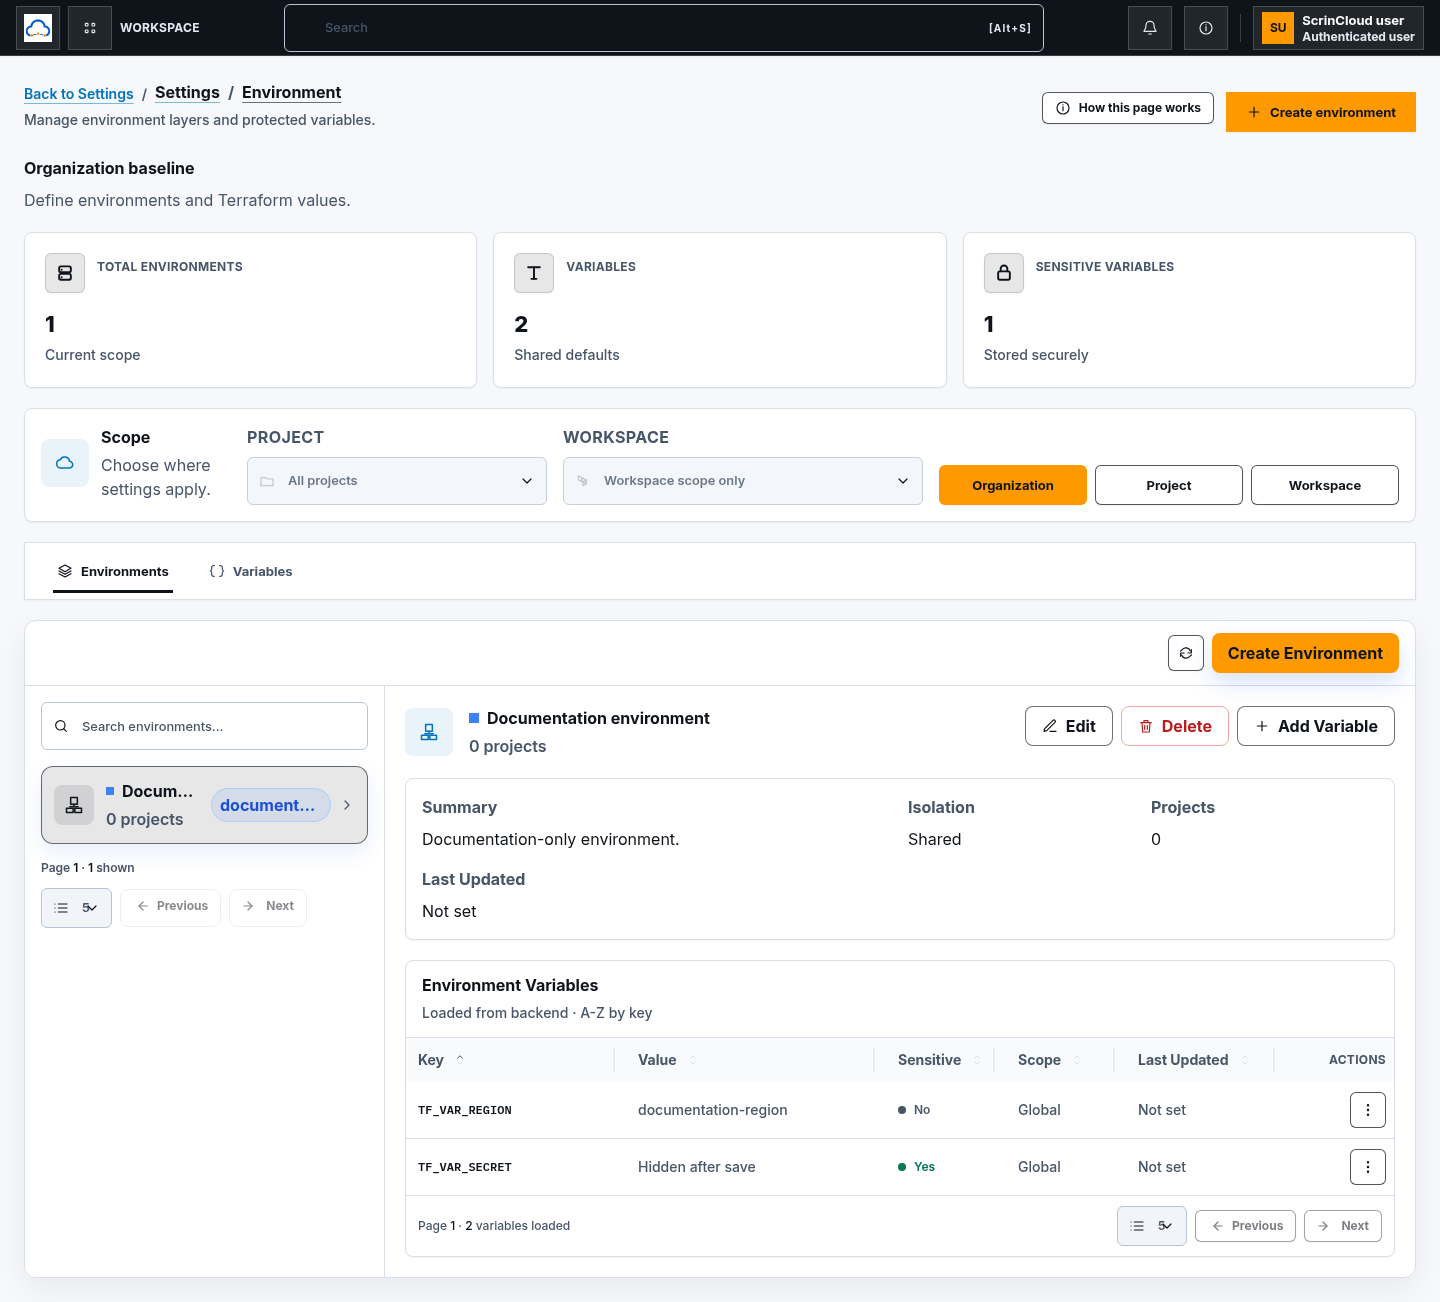Click How this page works
Viewport: 1440px width, 1302px height.
point(1128,108)
